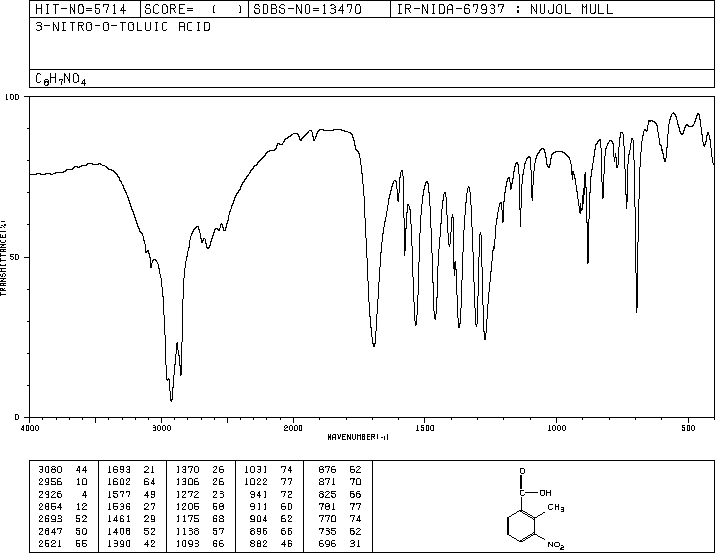The height and width of the screenshot is (553, 715).
Task: Select the compound name 3-NITRO-O-TOLUIC ACID
Action: coord(123,27)
